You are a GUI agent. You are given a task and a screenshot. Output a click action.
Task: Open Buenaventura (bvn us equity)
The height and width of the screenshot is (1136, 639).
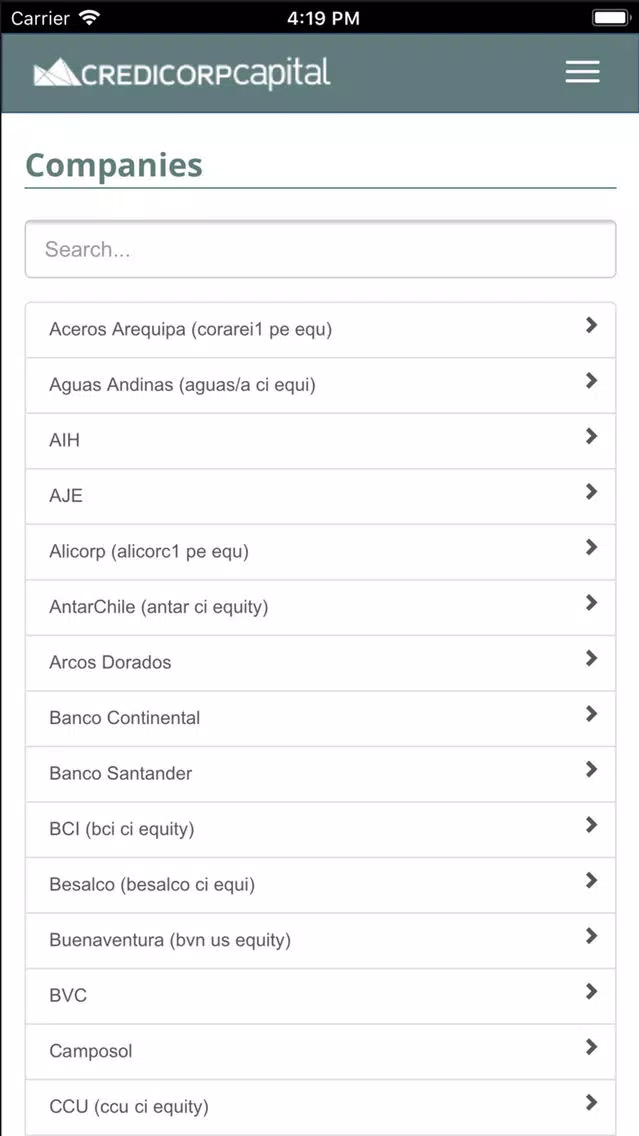[320, 940]
